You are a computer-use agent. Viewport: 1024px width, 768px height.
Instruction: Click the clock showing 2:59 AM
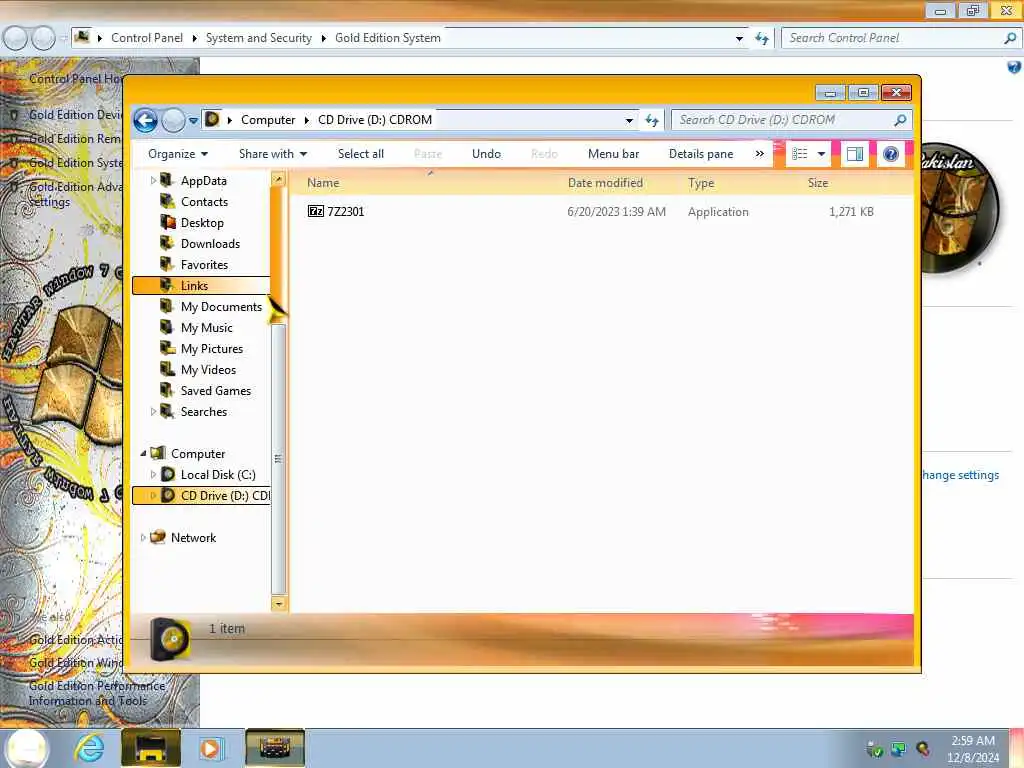pos(973,741)
